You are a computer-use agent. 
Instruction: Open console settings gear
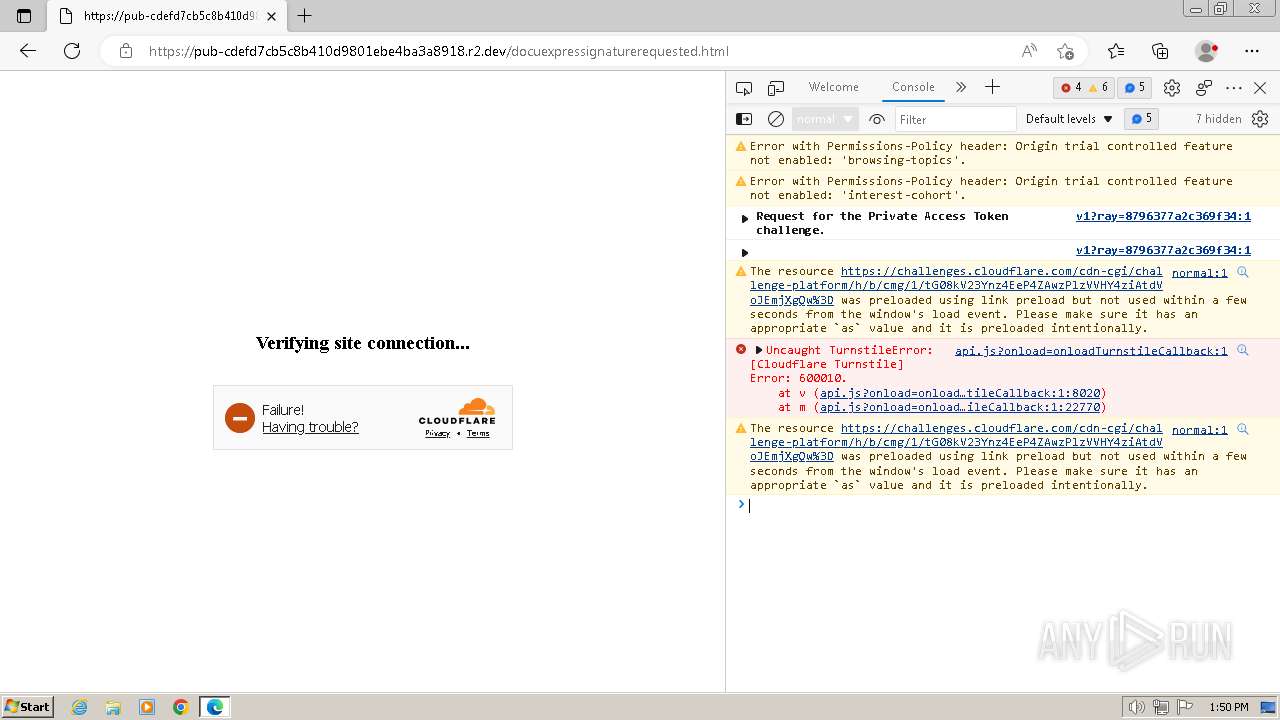(1260, 119)
